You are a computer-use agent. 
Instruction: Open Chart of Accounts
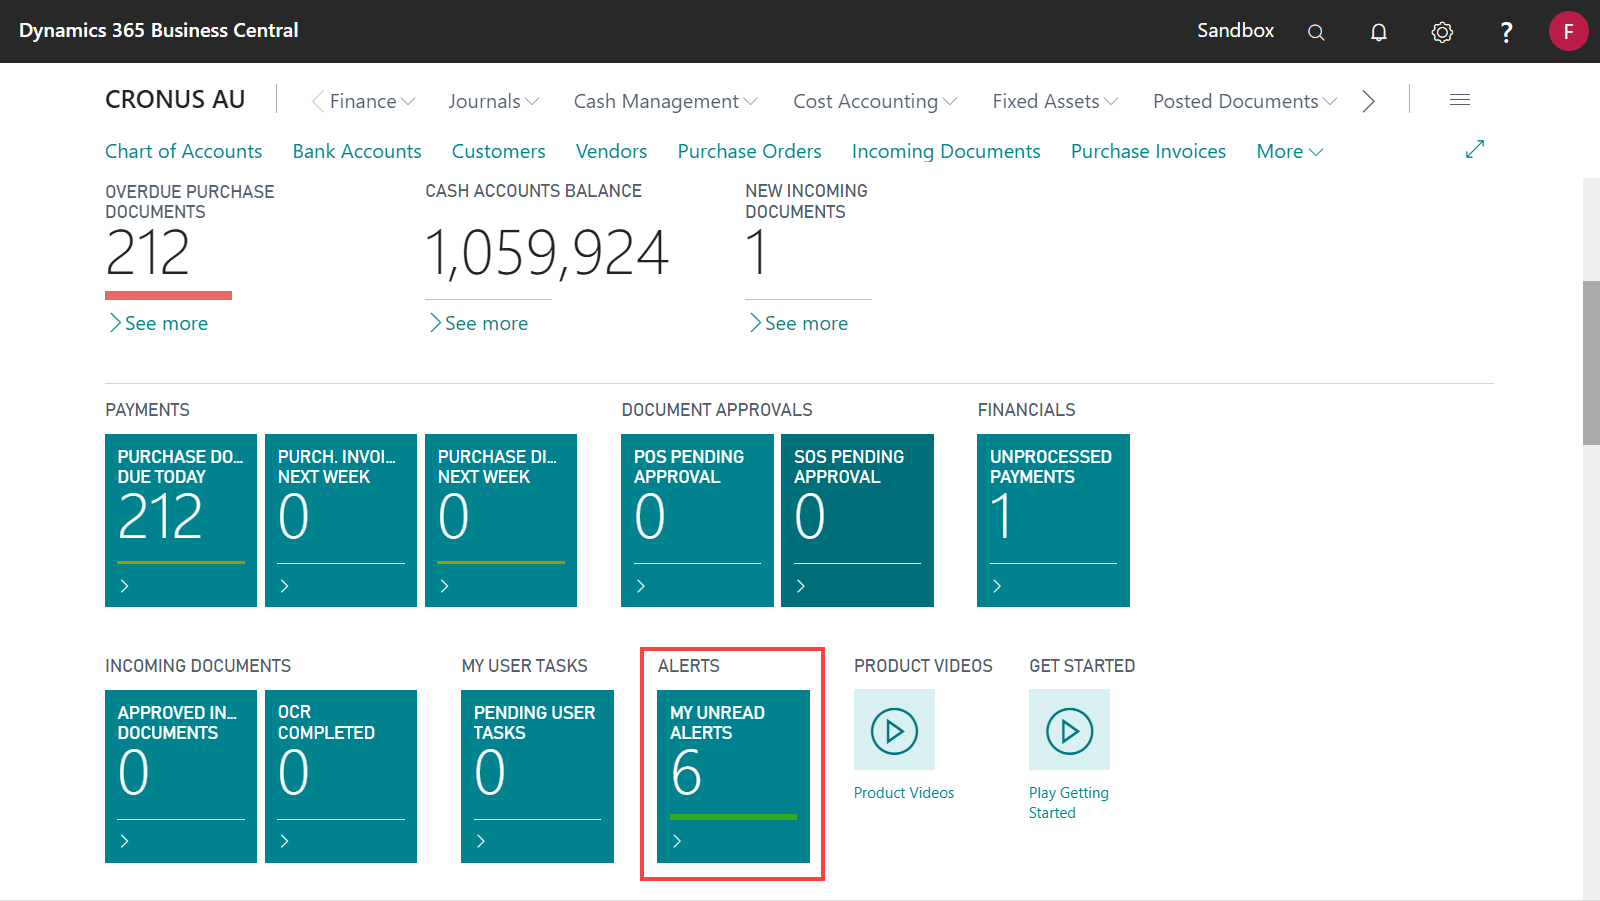[x=184, y=151]
